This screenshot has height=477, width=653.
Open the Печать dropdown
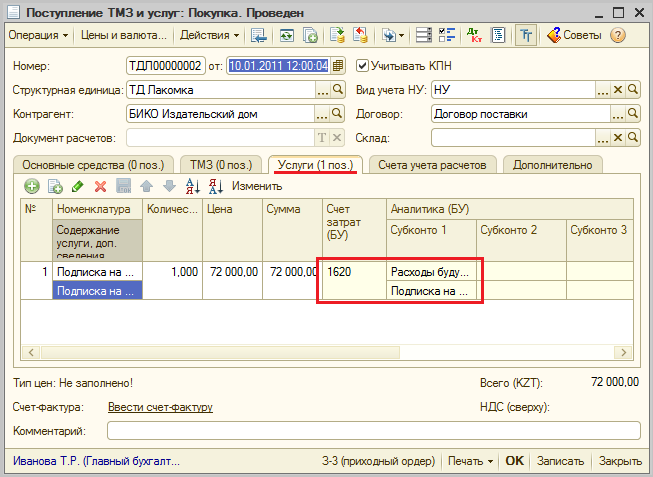pos(470,461)
